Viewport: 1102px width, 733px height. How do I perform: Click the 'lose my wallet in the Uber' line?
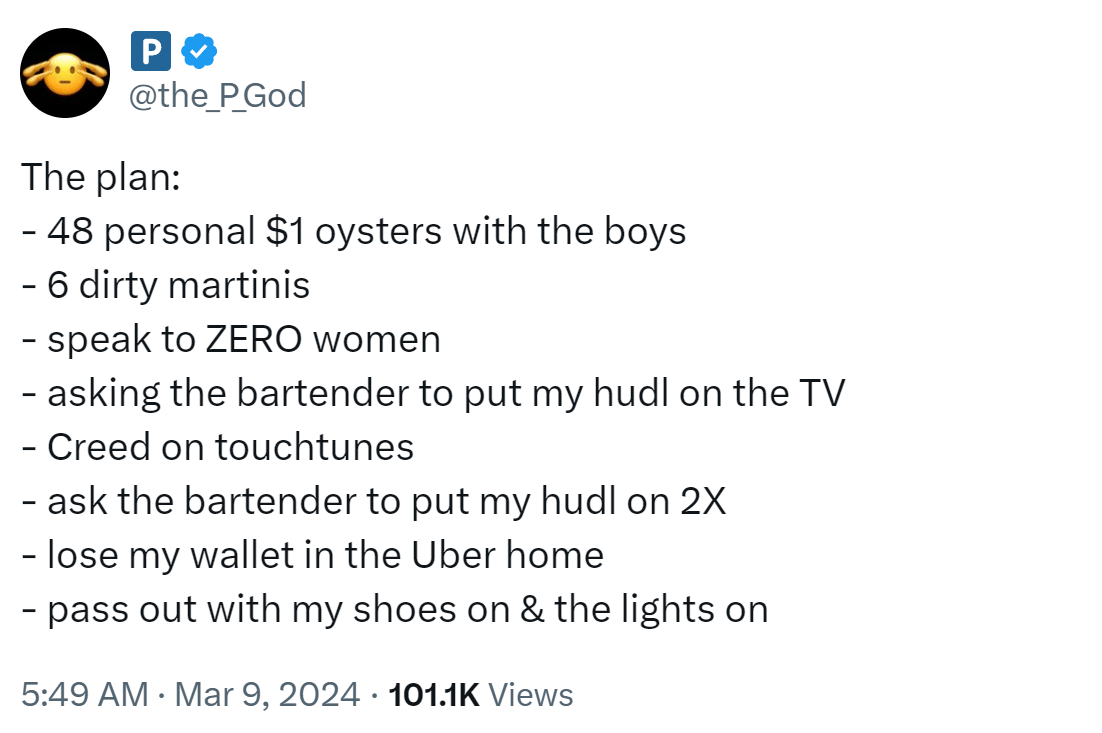point(313,555)
